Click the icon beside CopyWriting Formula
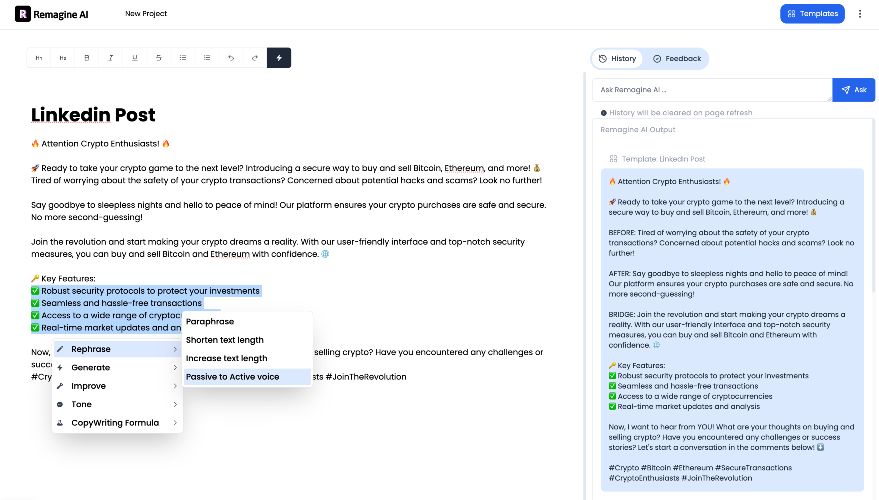879x500 pixels. tap(60, 423)
